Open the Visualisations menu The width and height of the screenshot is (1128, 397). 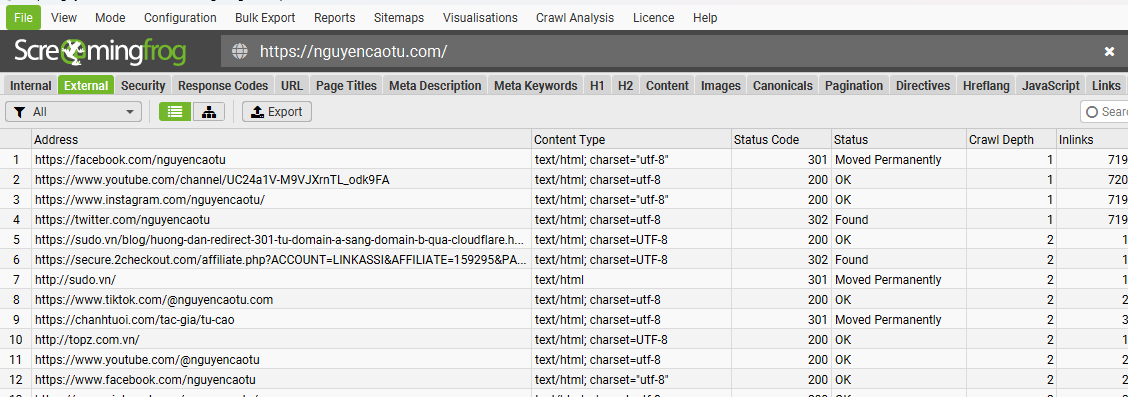(x=480, y=18)
